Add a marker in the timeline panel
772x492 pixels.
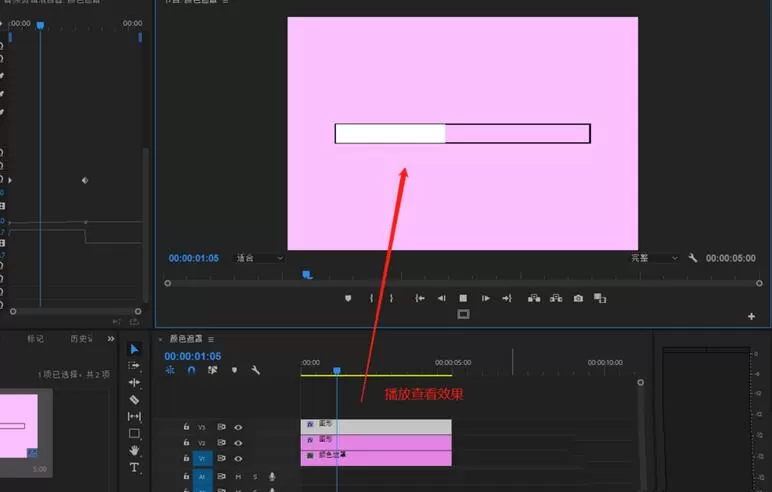pos(234,370)
